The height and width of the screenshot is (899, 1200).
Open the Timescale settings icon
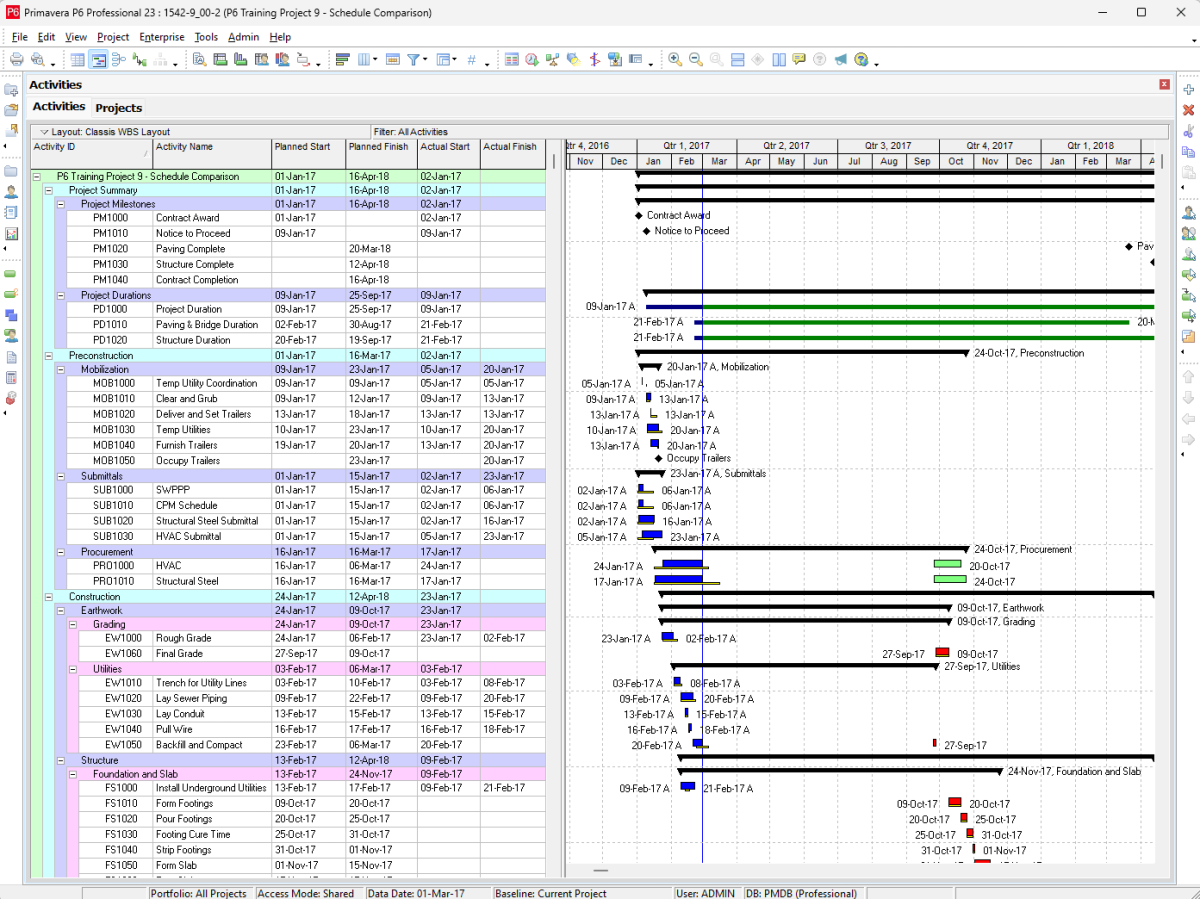click(392, 60)
